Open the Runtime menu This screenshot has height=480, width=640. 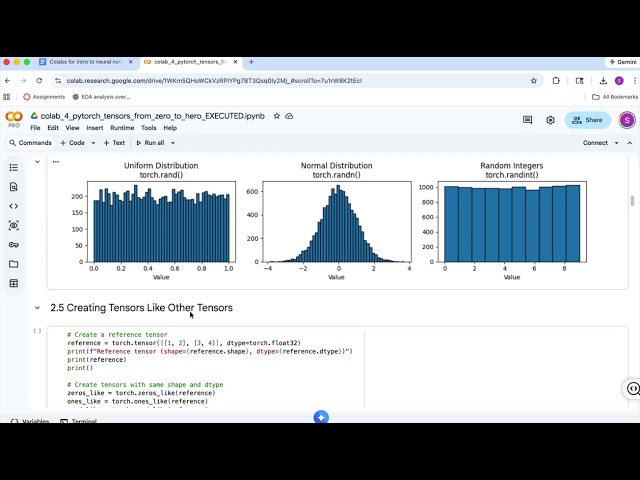[x=122, y=128]
